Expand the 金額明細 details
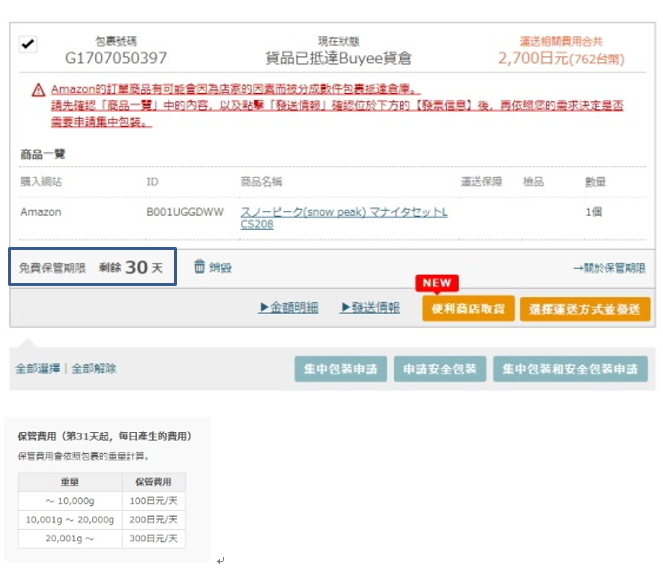This screenshot has width=663, height=572. pos(288,308)
